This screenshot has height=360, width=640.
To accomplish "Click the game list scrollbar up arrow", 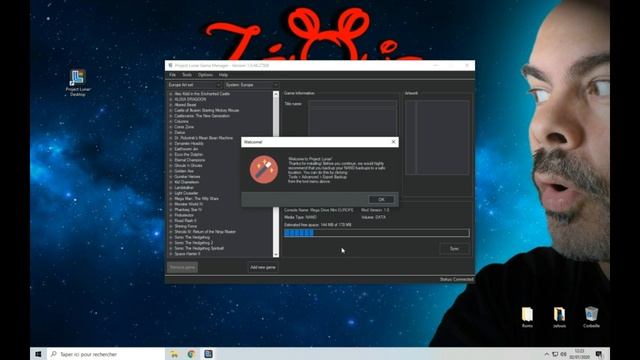I will 276,94.
